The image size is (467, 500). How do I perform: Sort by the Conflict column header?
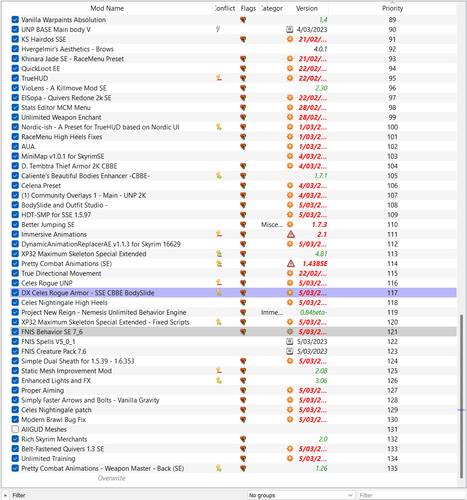[x=225, y=8]
